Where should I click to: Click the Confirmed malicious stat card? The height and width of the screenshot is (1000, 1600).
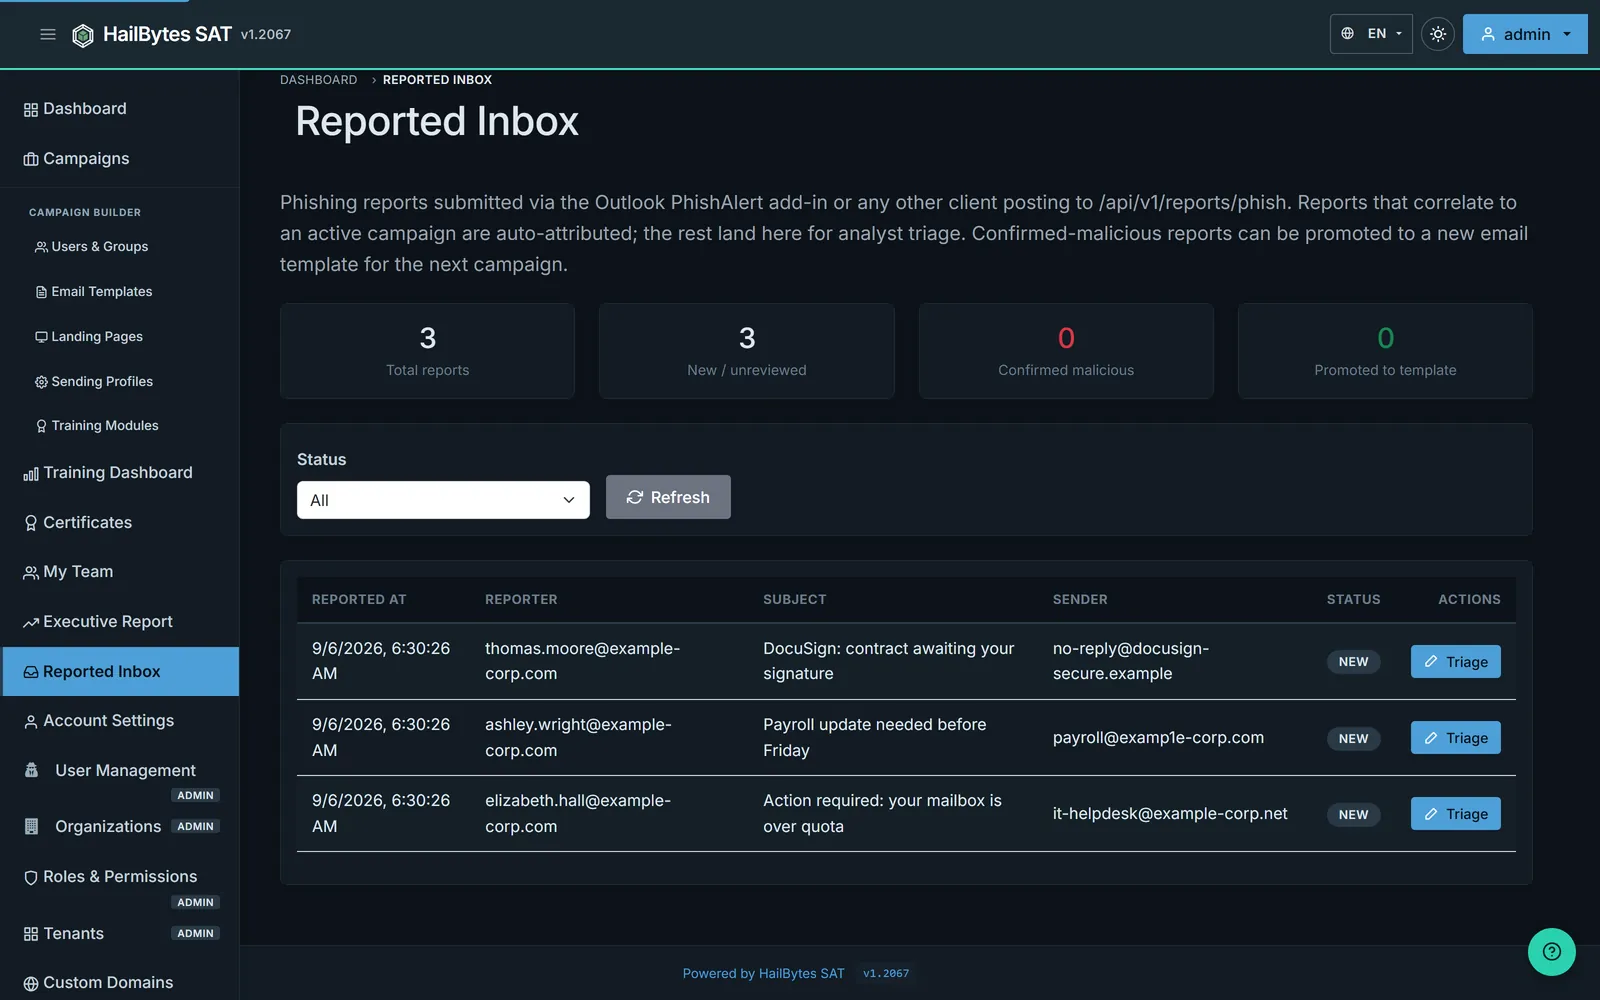(1066, 351)
